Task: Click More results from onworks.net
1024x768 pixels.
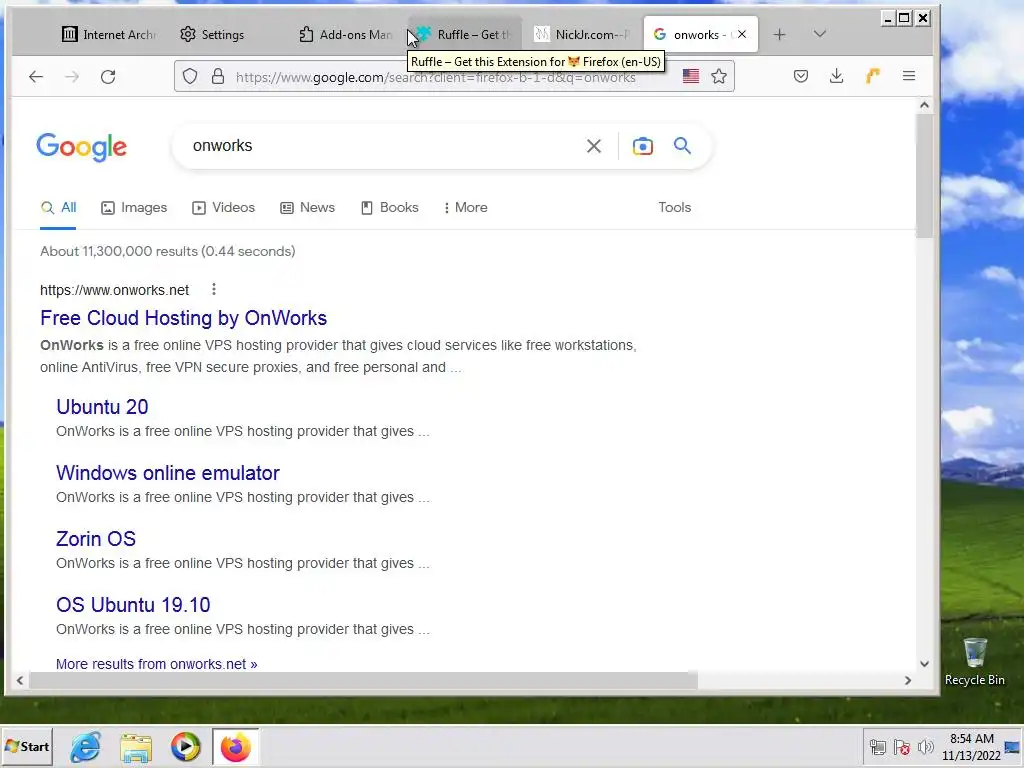Action: click(157, 664)
